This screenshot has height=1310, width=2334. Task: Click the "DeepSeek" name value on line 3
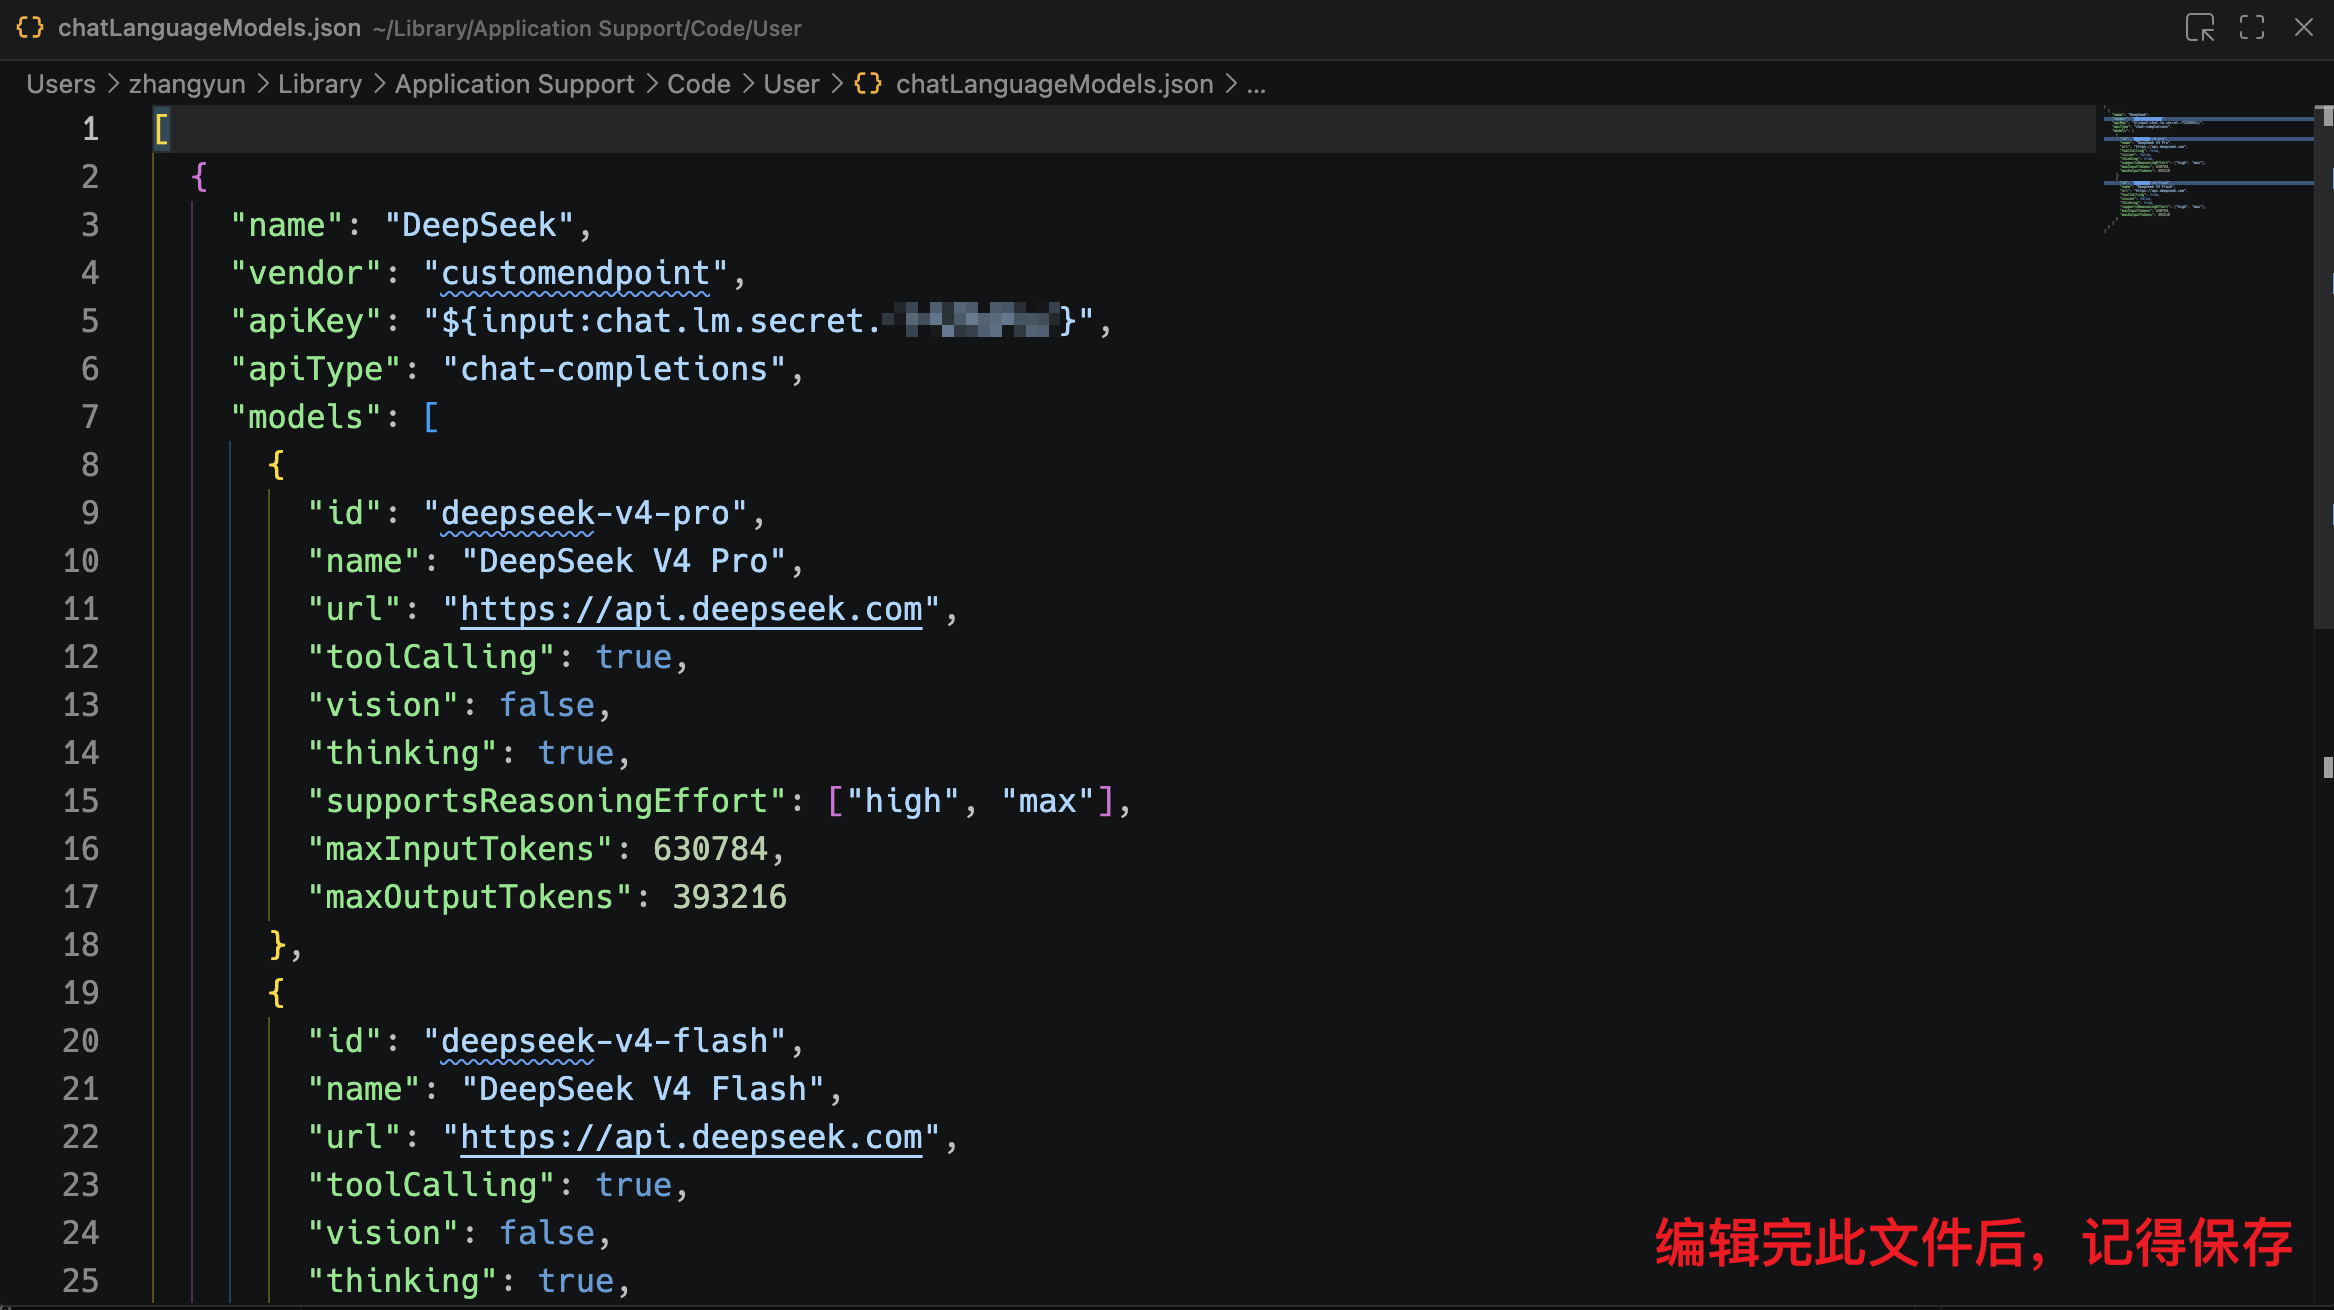pyautogui.click(x=479, y=225)
